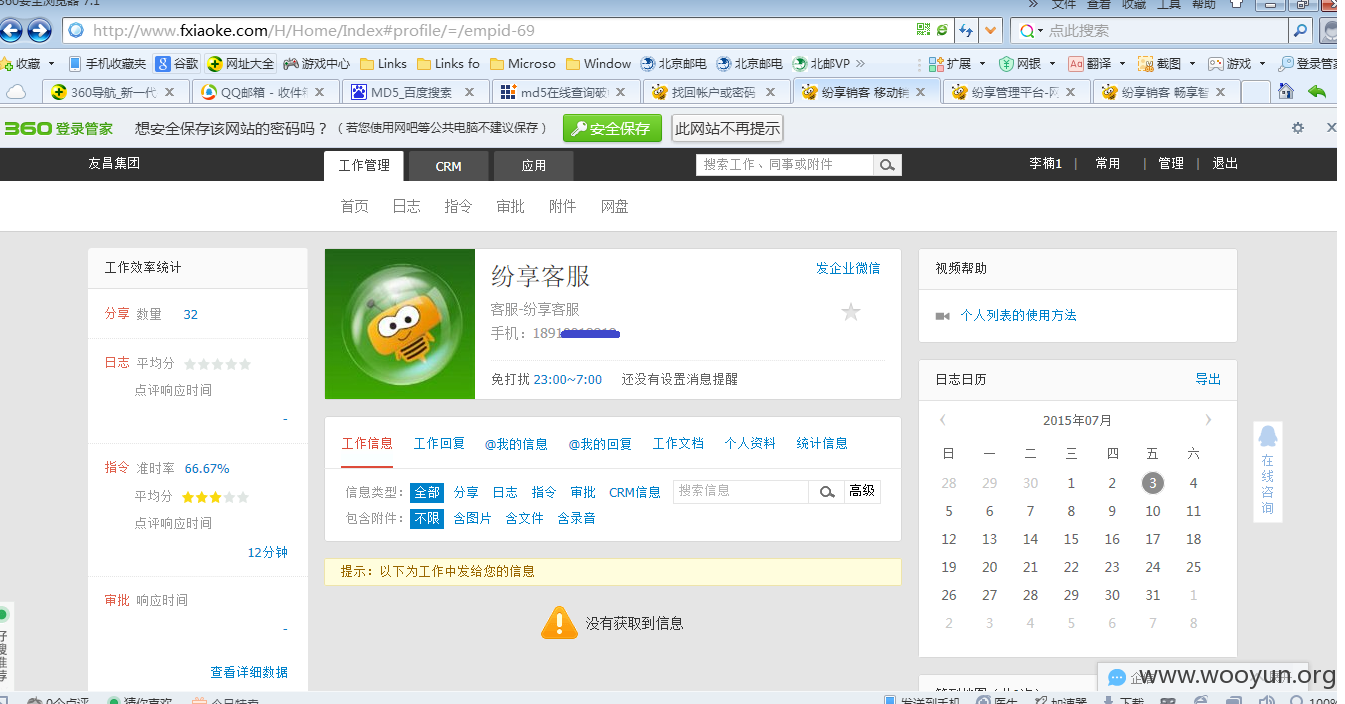Expand the 截图 dropdown arrow
The image size is (1345, 704).
(x=1192, y=64)
